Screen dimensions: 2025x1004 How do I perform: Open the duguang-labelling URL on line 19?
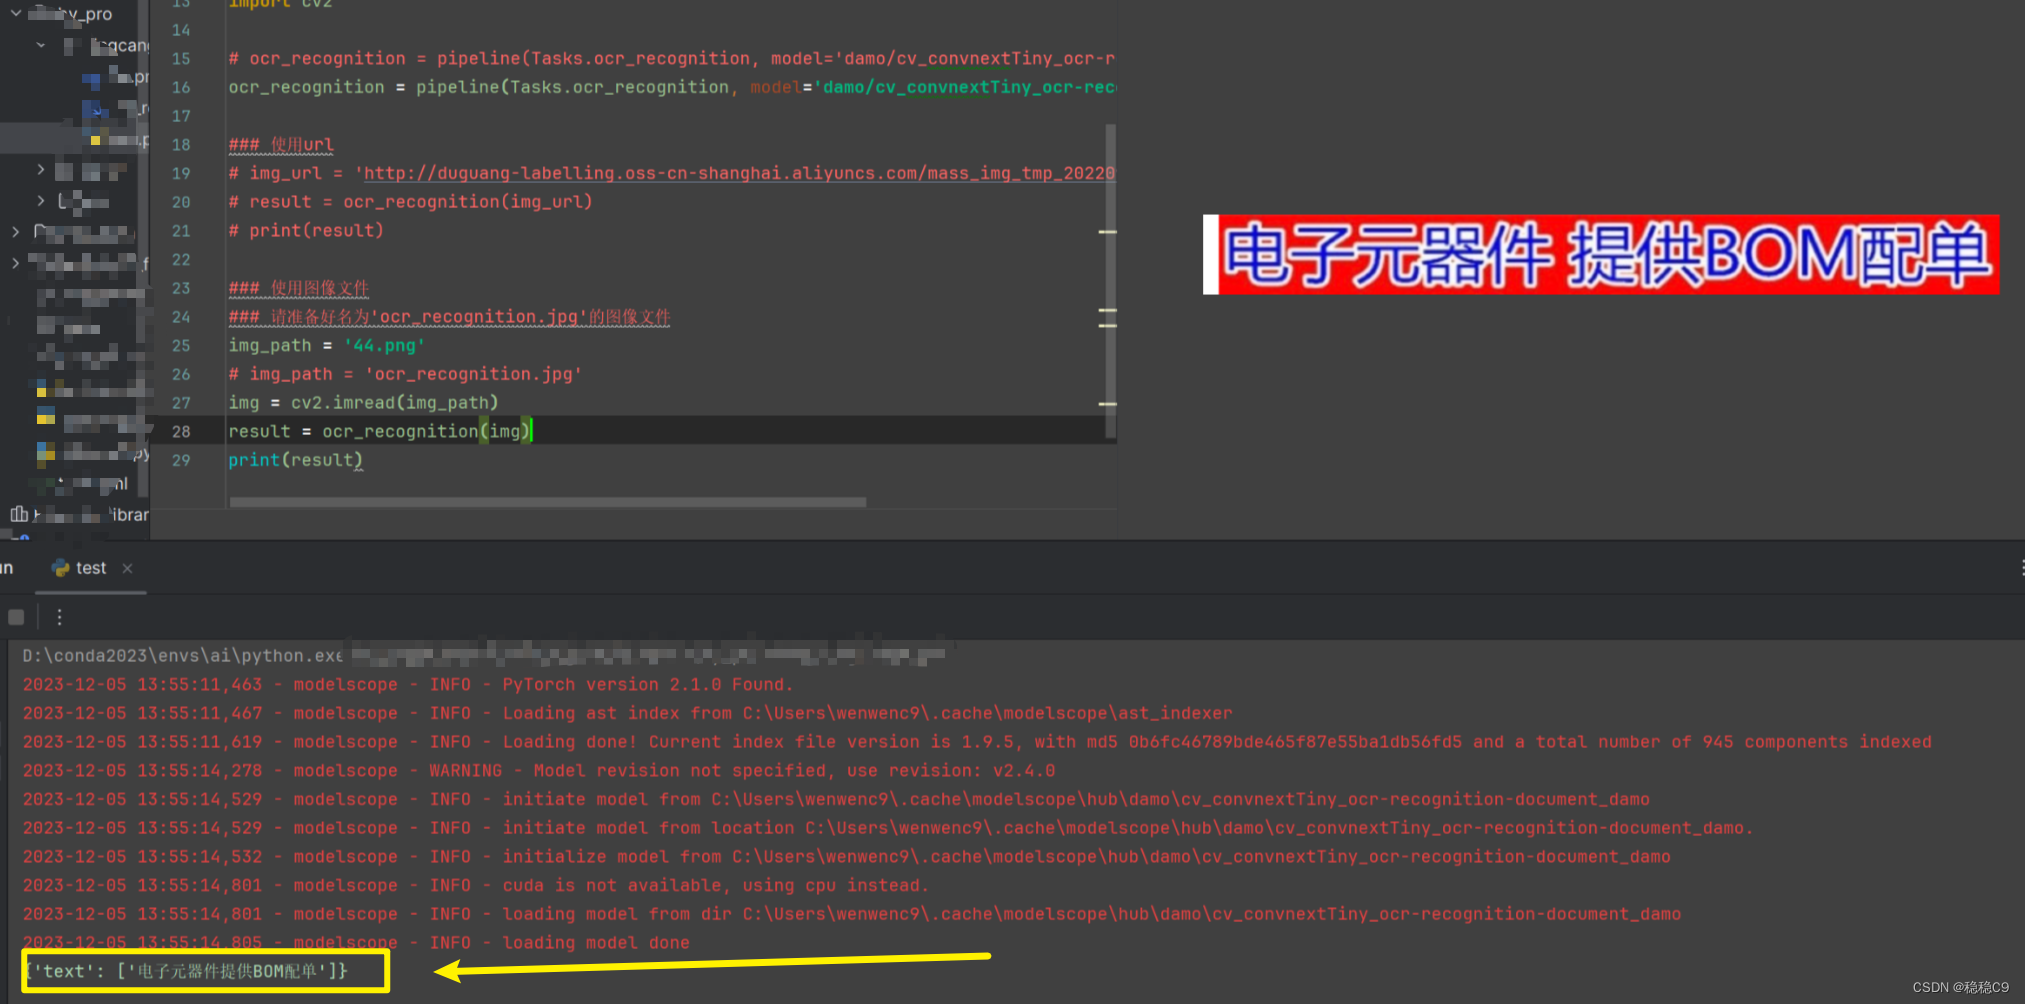[x=739, y=173]
